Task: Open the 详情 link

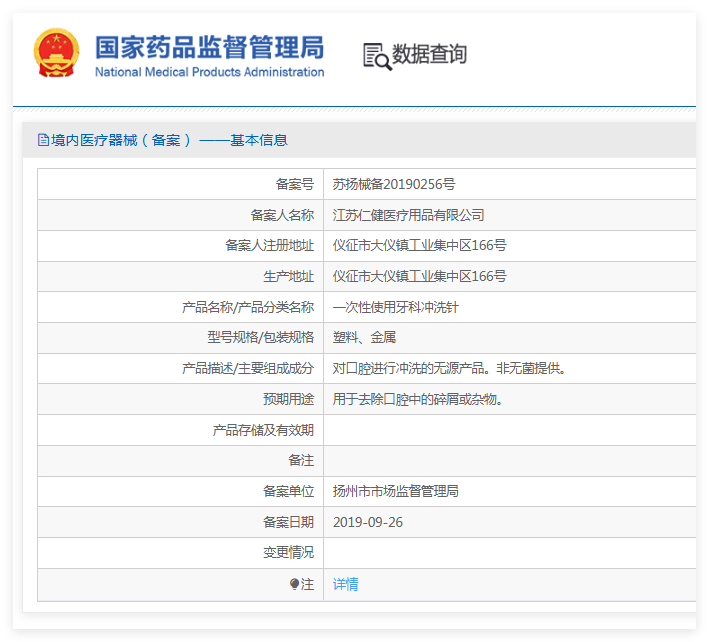Action: (x=345, y=584)
